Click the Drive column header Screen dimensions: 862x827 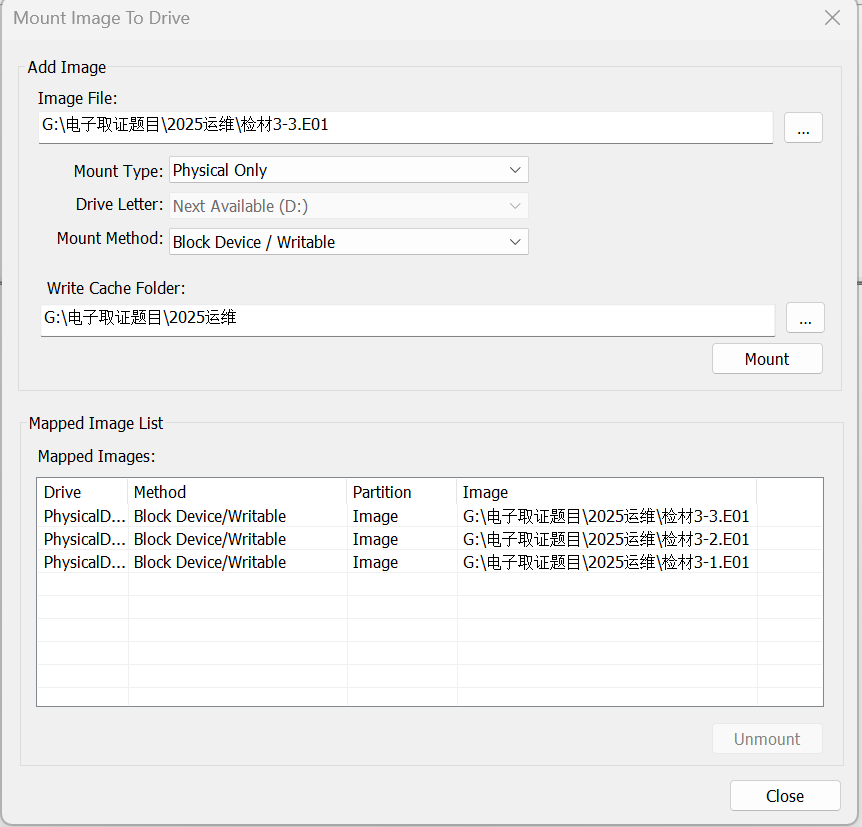point(82,492)
